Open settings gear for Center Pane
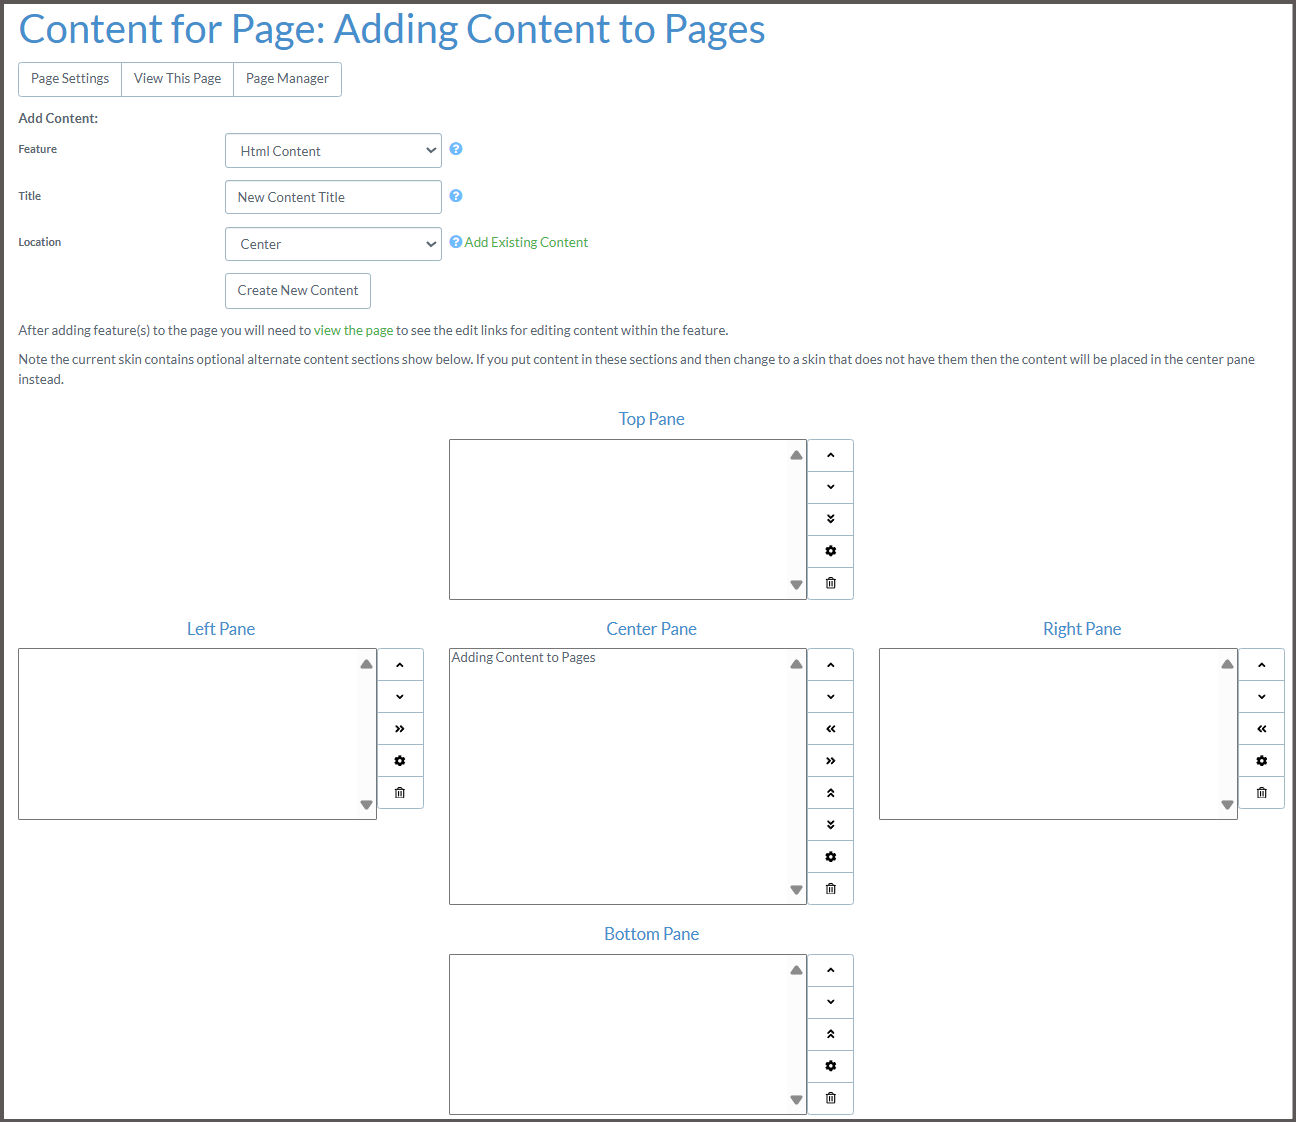Image resolution: width=1296 pixels, height=1122 pixels. [830, 857]
